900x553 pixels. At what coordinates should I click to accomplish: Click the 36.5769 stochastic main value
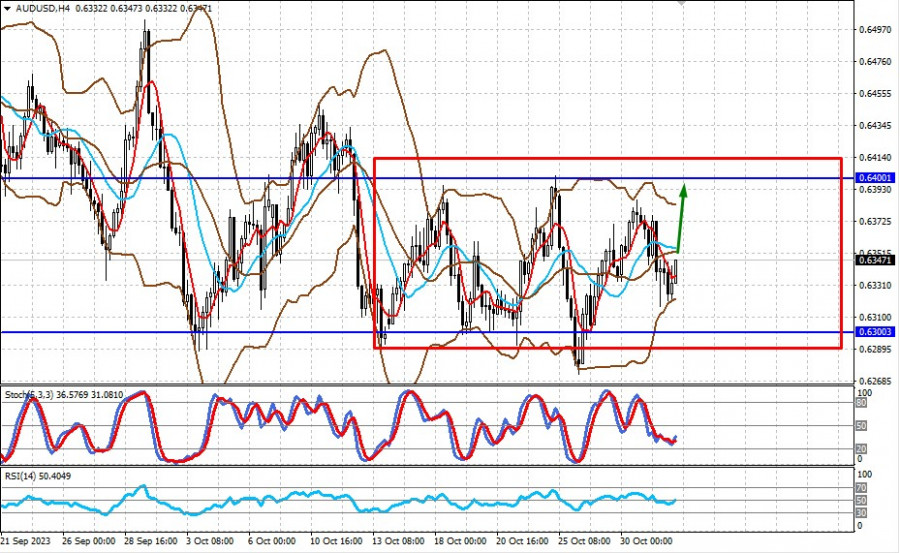point(71,395)
